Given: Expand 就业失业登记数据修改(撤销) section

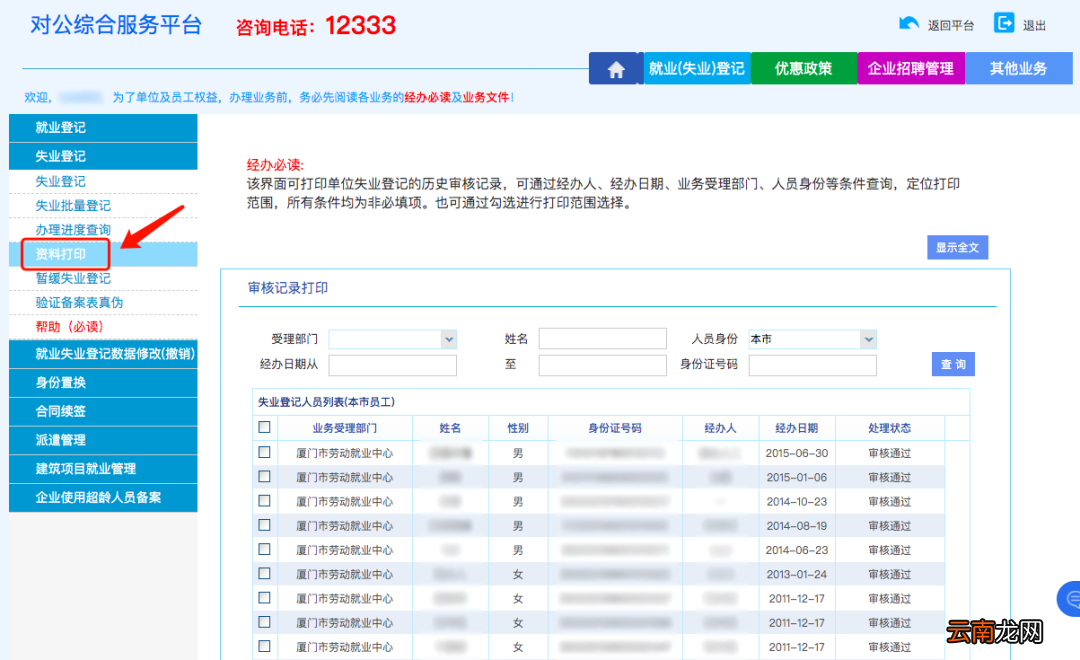Looking at the screenshot, I should point(103,353).
